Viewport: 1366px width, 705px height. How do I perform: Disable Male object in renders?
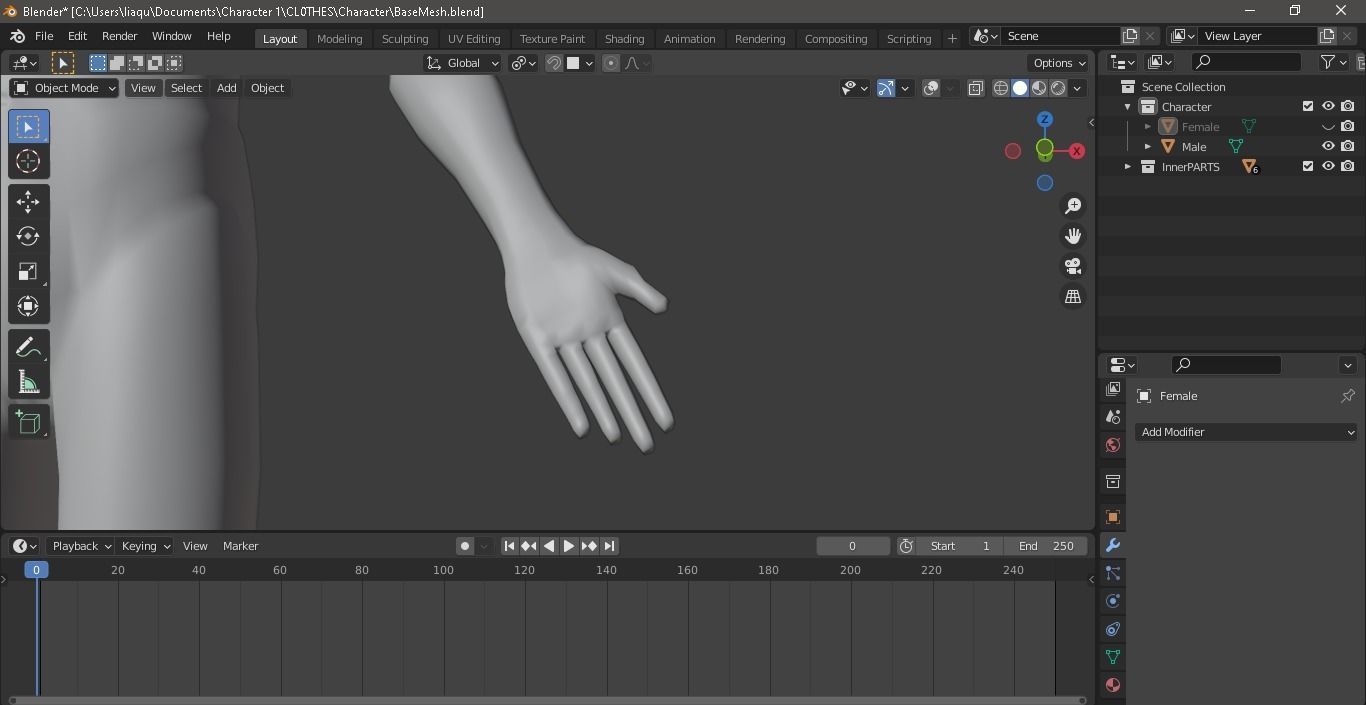1348,146
